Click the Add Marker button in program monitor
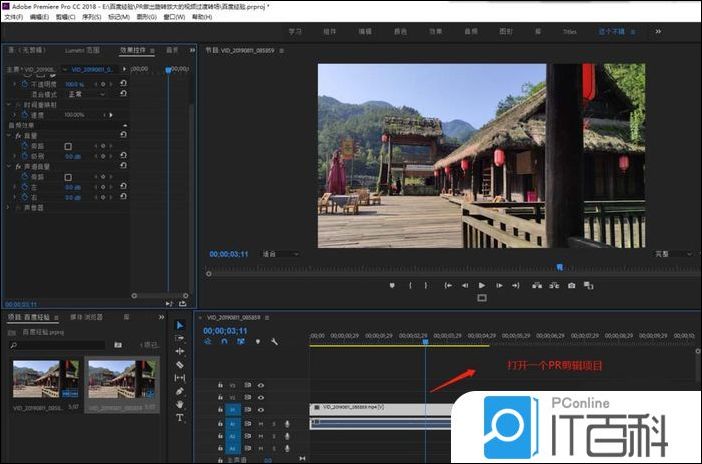Image resolution: width=702 pixels, height=464 pixels. click(x=392, y=285)
